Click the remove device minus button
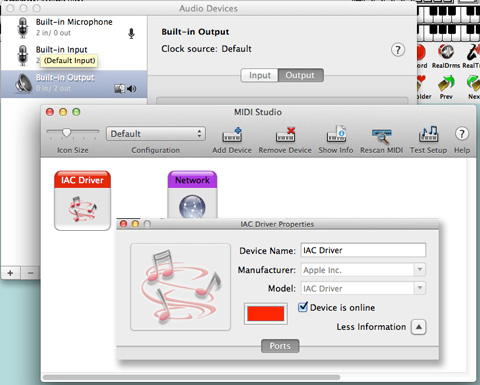This screenshot has height=385, width=480. [30, 273]
